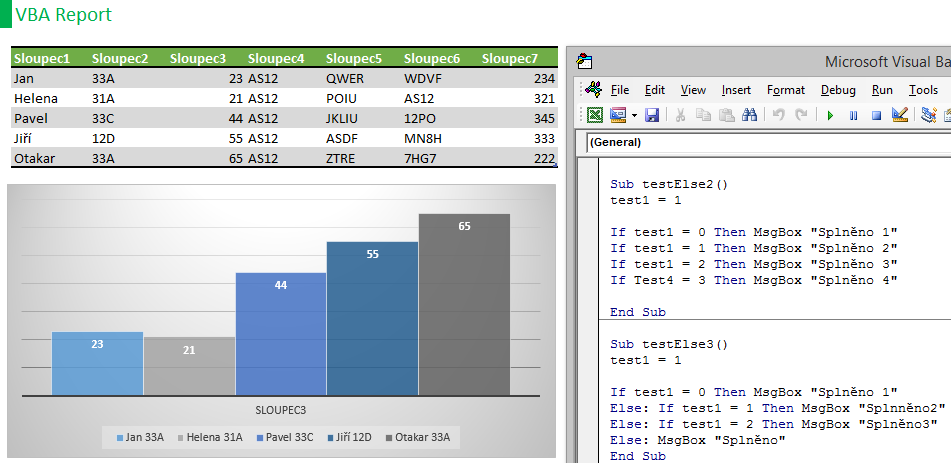Screen dimensions: 951x463
Task: Open the View menu
Action: click(x=693, y=90)
